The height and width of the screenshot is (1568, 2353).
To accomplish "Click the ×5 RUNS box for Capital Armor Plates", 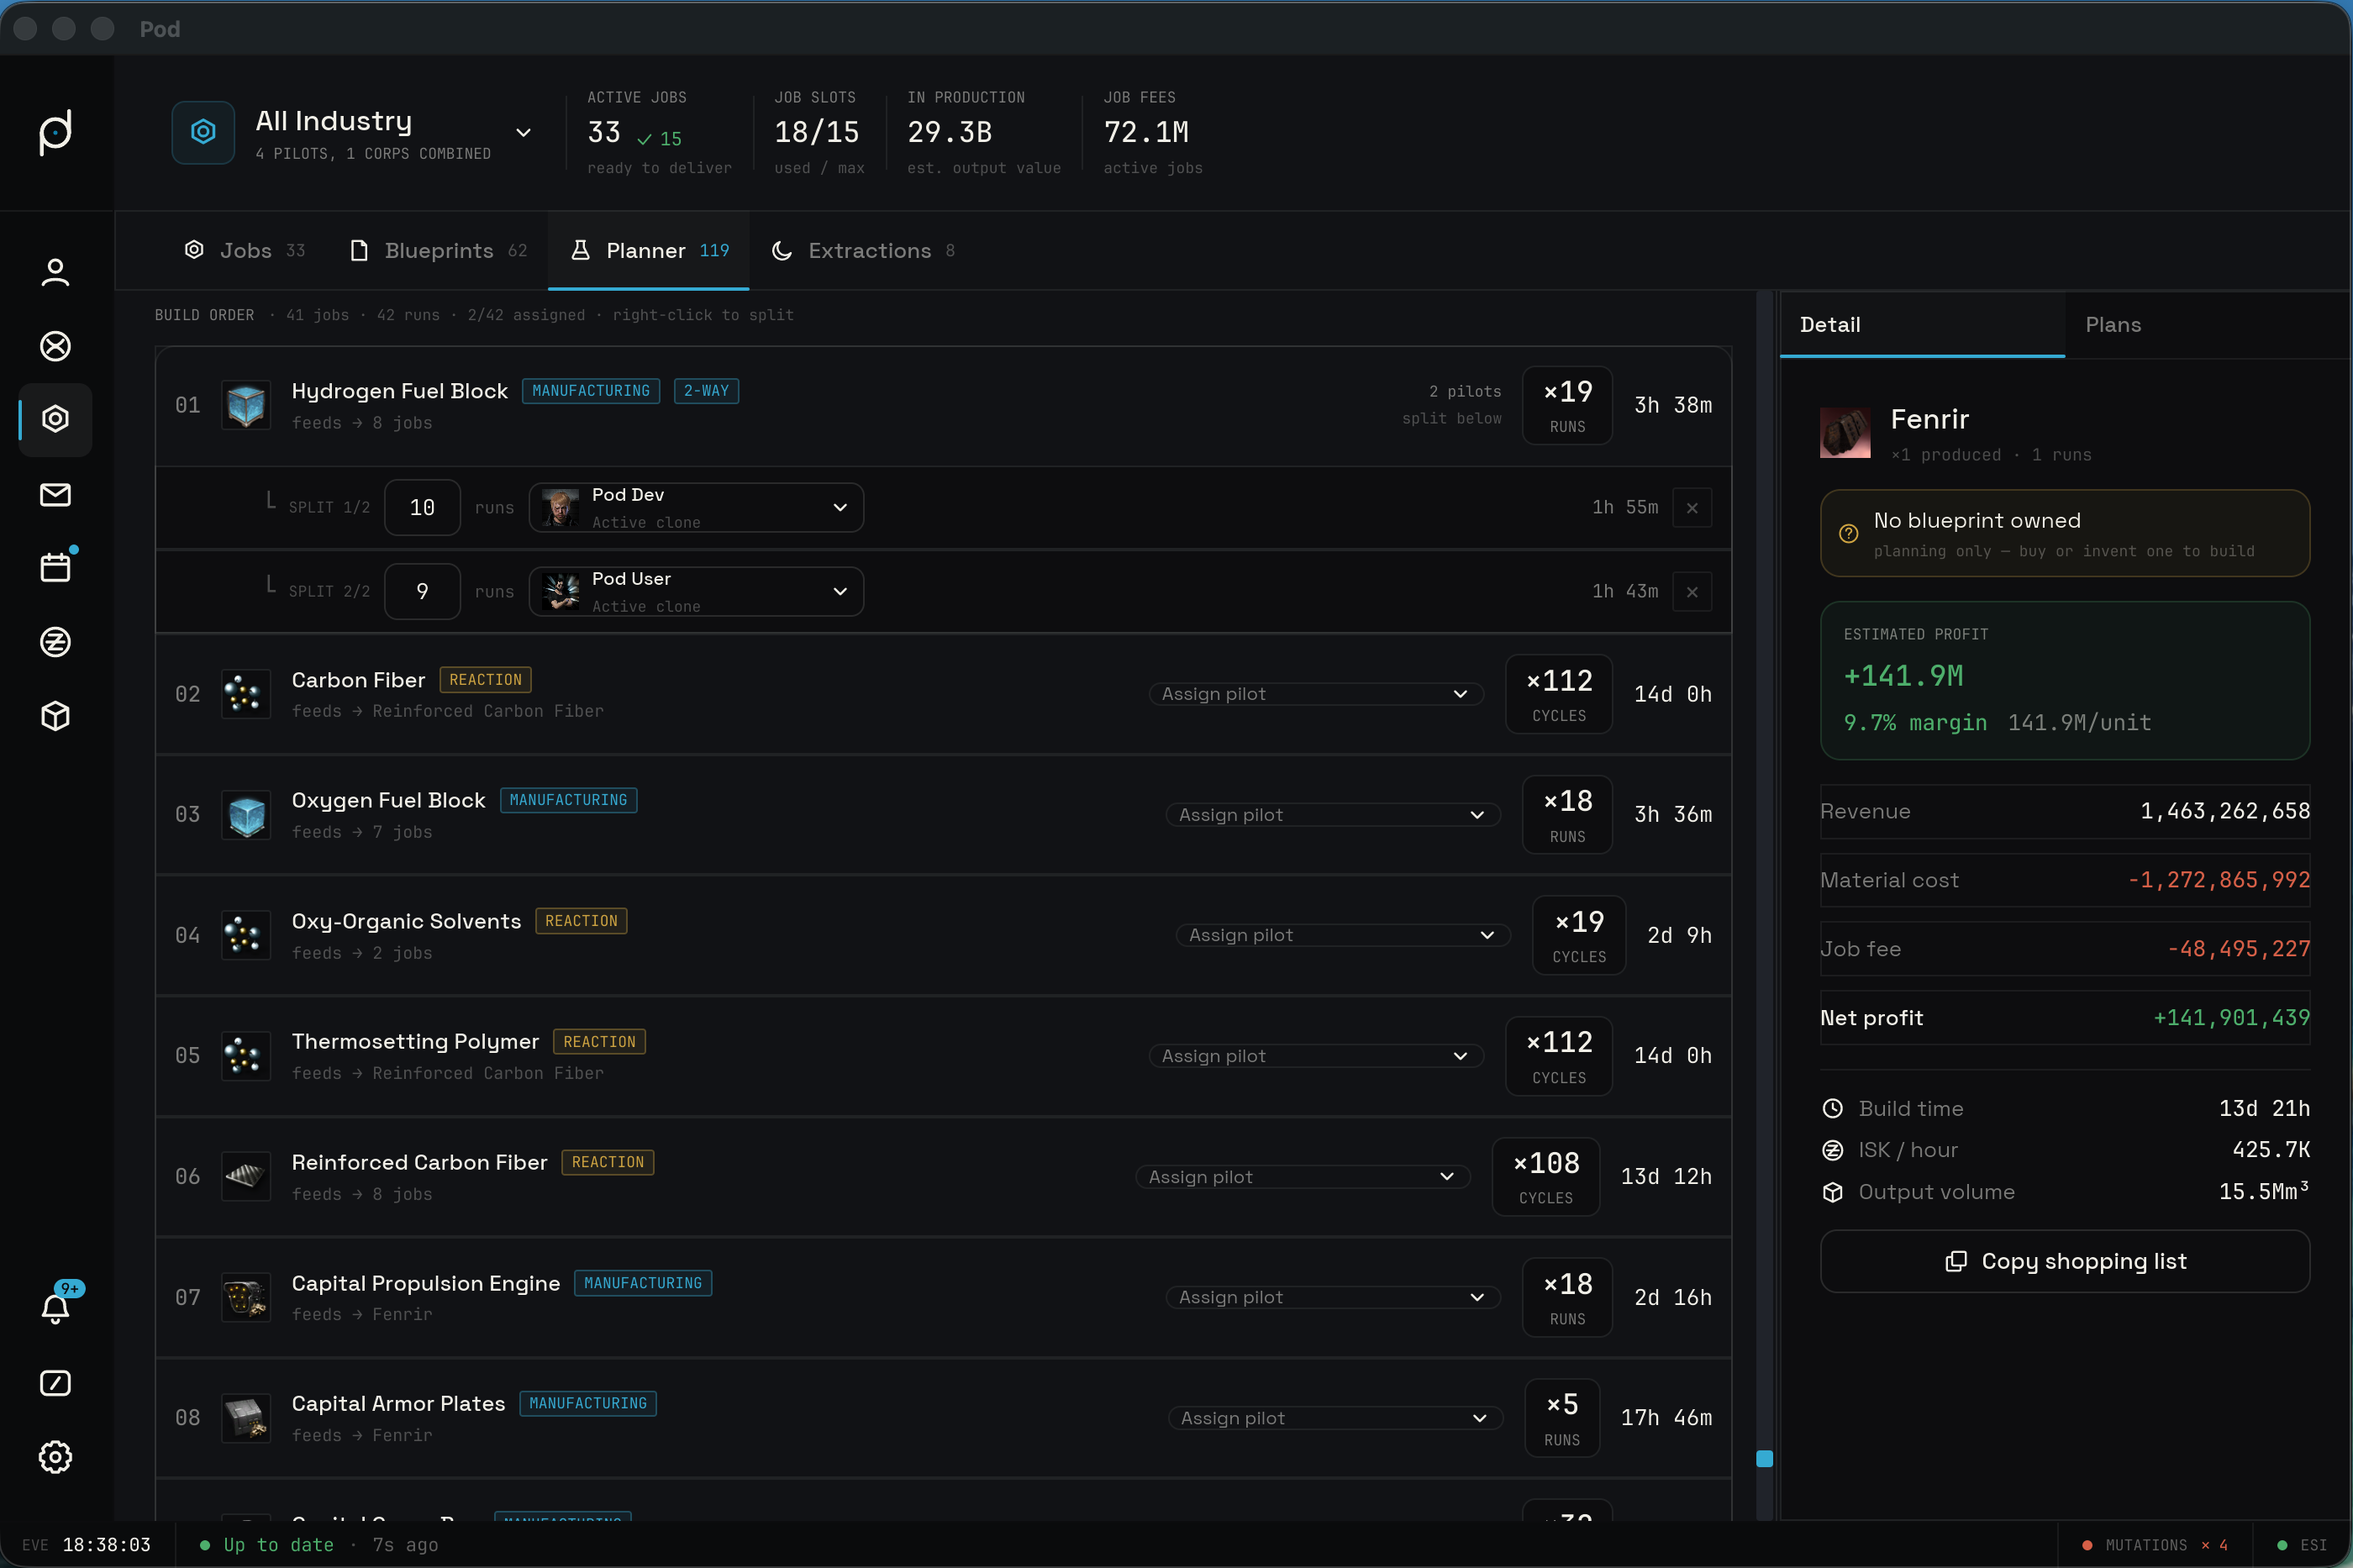I will pos(1562,1418).
